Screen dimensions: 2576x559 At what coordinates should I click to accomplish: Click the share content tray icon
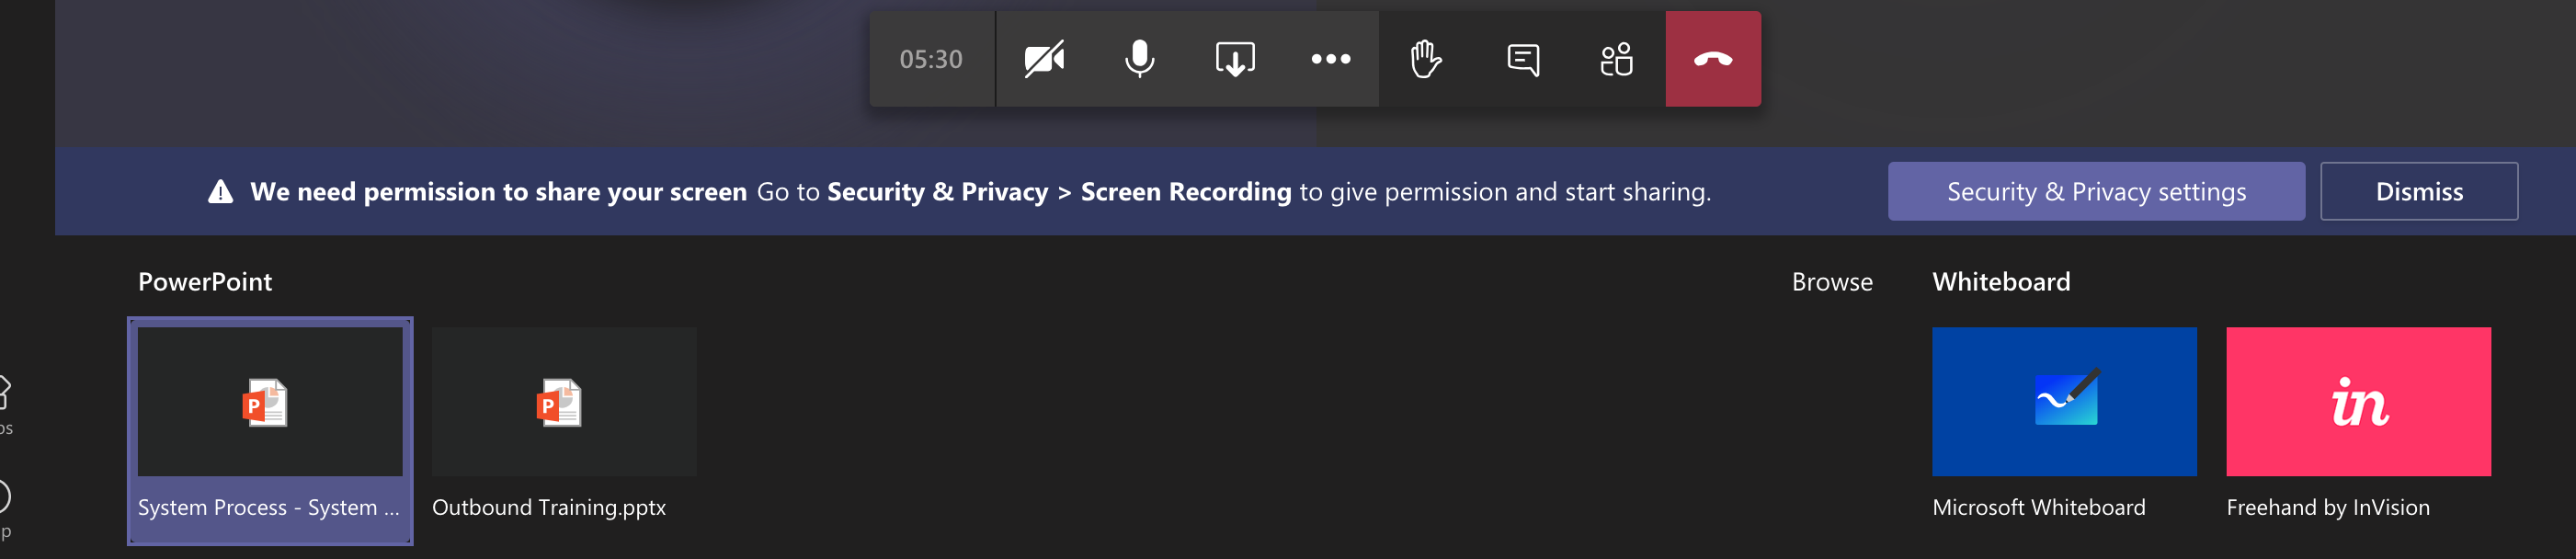pos(1235,59)
